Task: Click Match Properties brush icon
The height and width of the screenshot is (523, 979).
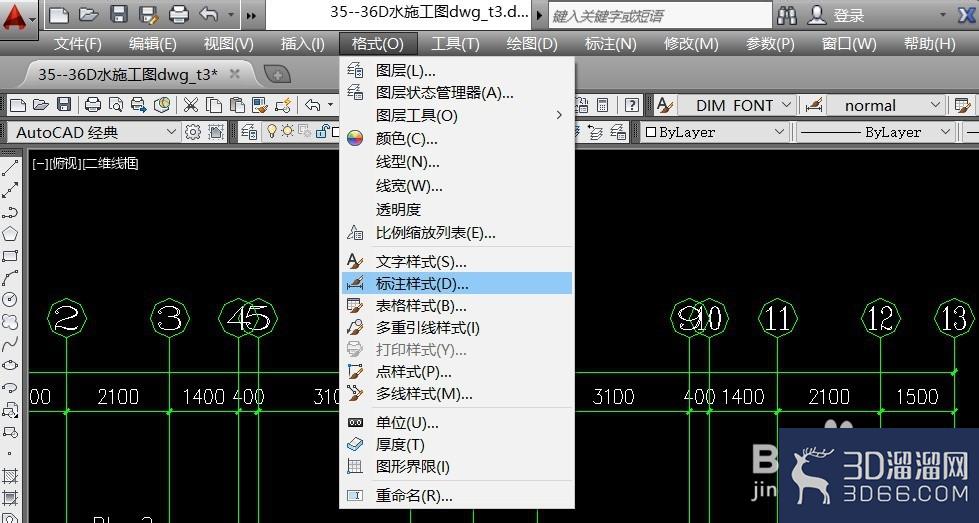Action: pyautogui.click(x=260, y=105)
